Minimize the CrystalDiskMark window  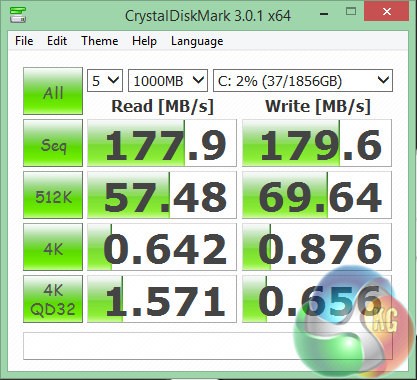coord(324,12)
